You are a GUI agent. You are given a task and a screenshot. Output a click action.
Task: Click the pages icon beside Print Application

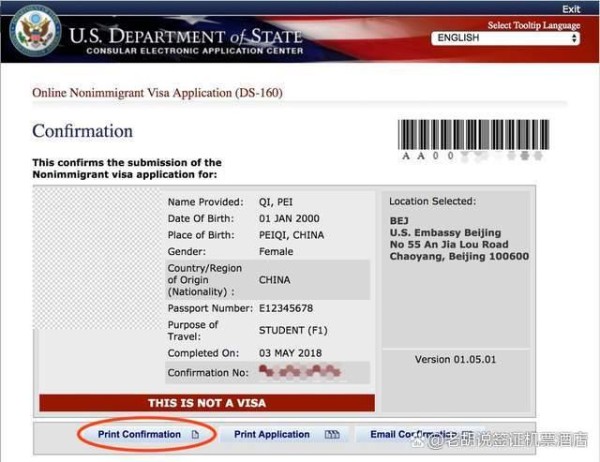(x=332, y=434)
